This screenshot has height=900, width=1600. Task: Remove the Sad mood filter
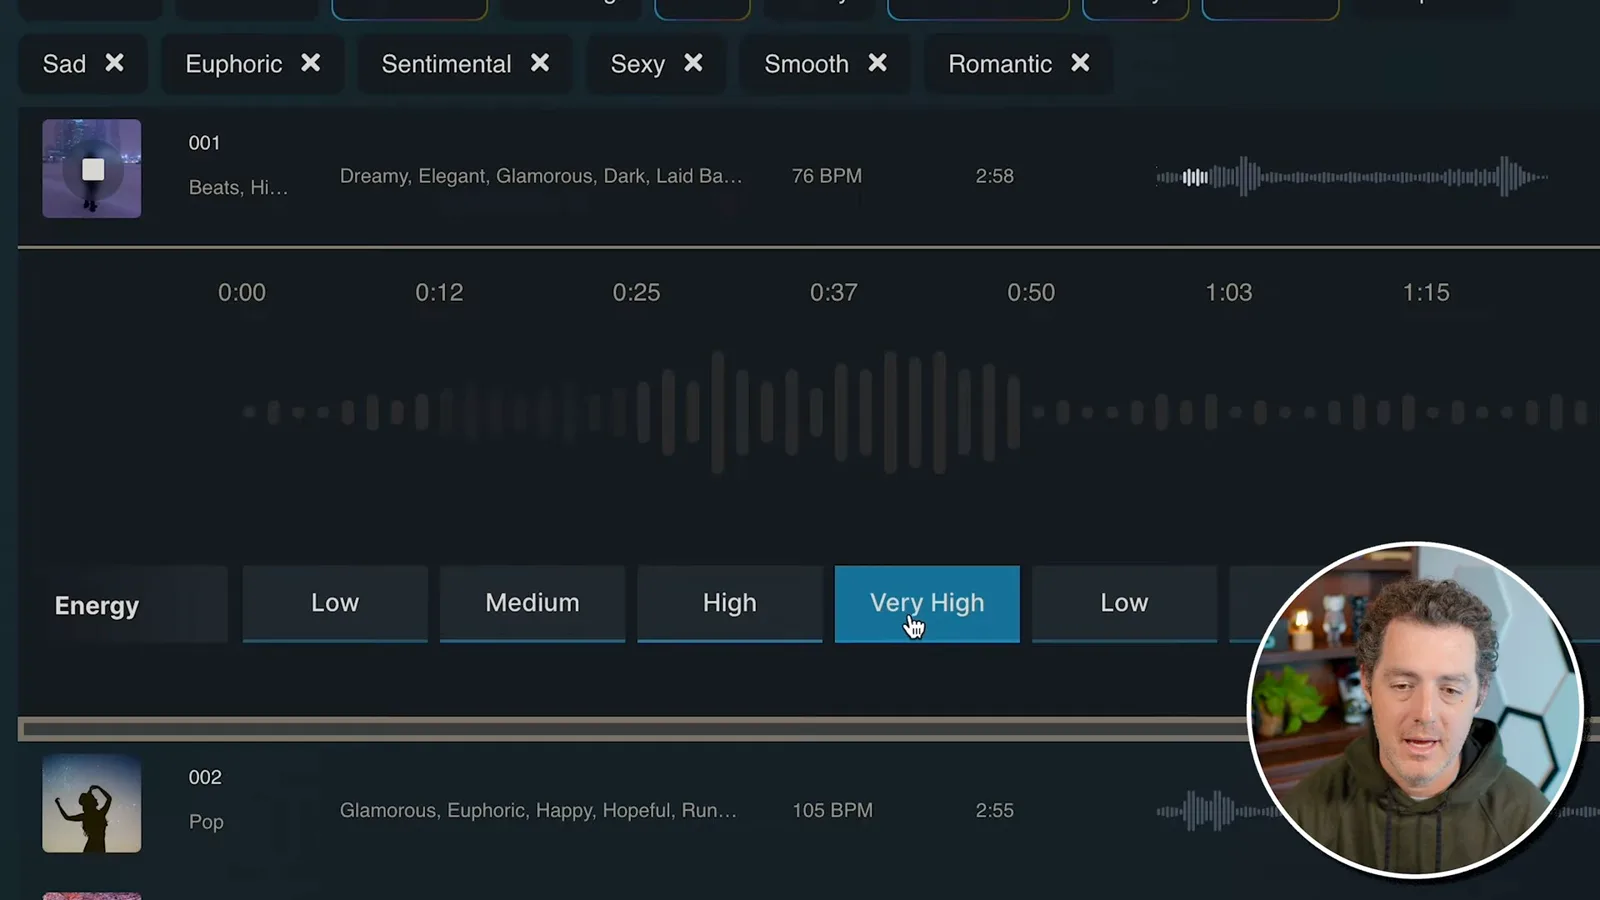114,63
